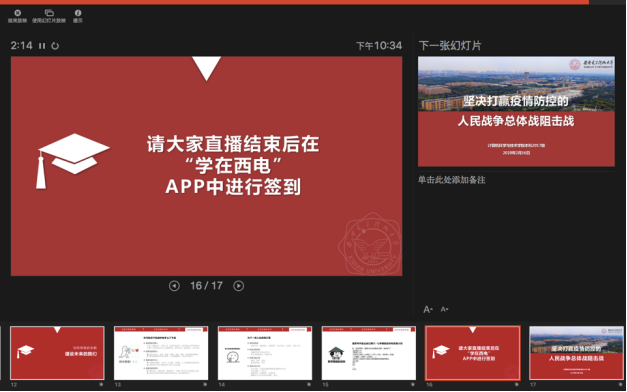Select slide 17 thumbnail in the filmstrip
The height and width of the screenshot is (392, 627).
click(576, 353)
